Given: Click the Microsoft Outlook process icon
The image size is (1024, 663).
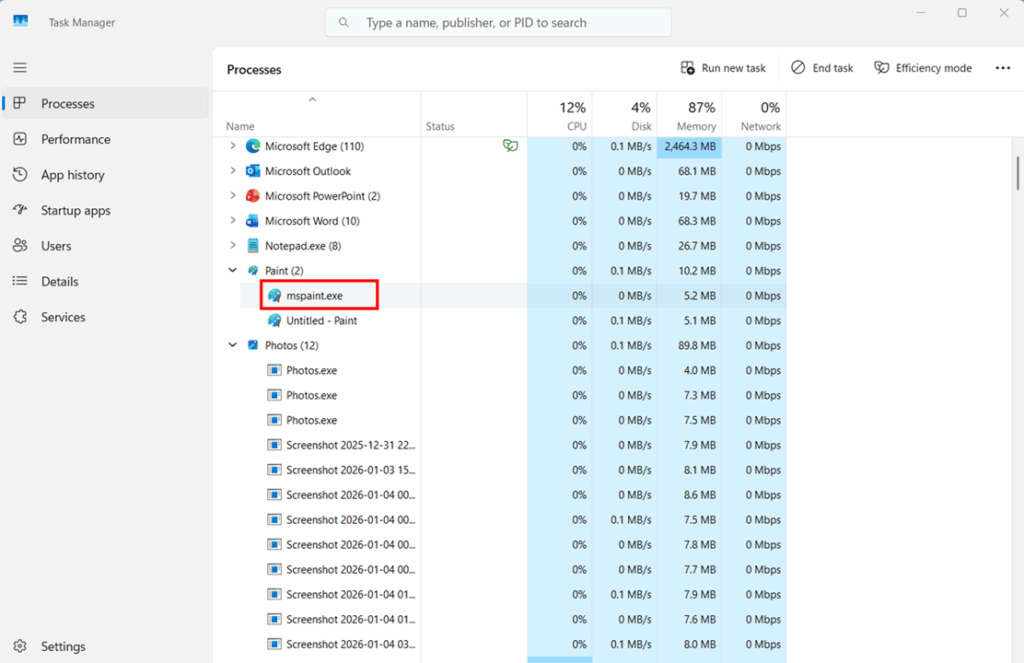Looking at the screenshot, I should pos(253,171).
